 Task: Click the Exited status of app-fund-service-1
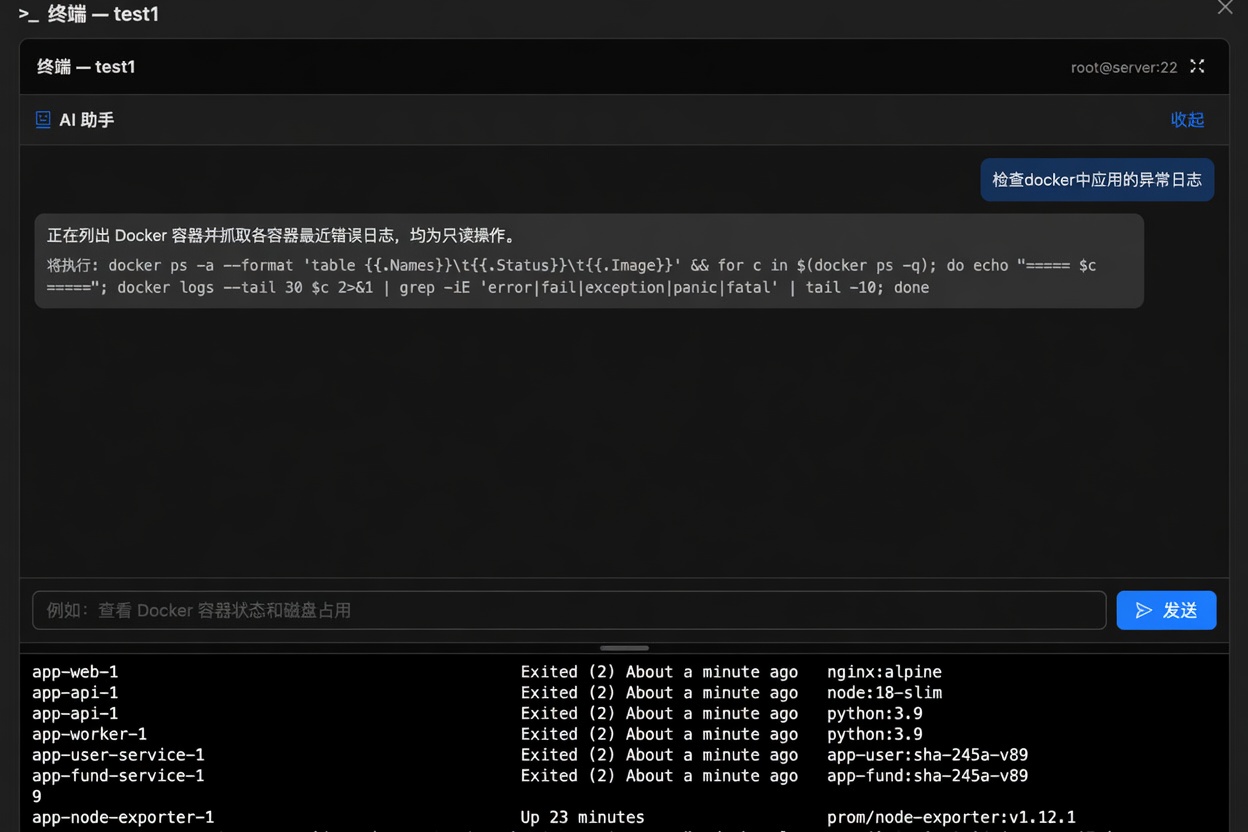click(x=659, y=776)
